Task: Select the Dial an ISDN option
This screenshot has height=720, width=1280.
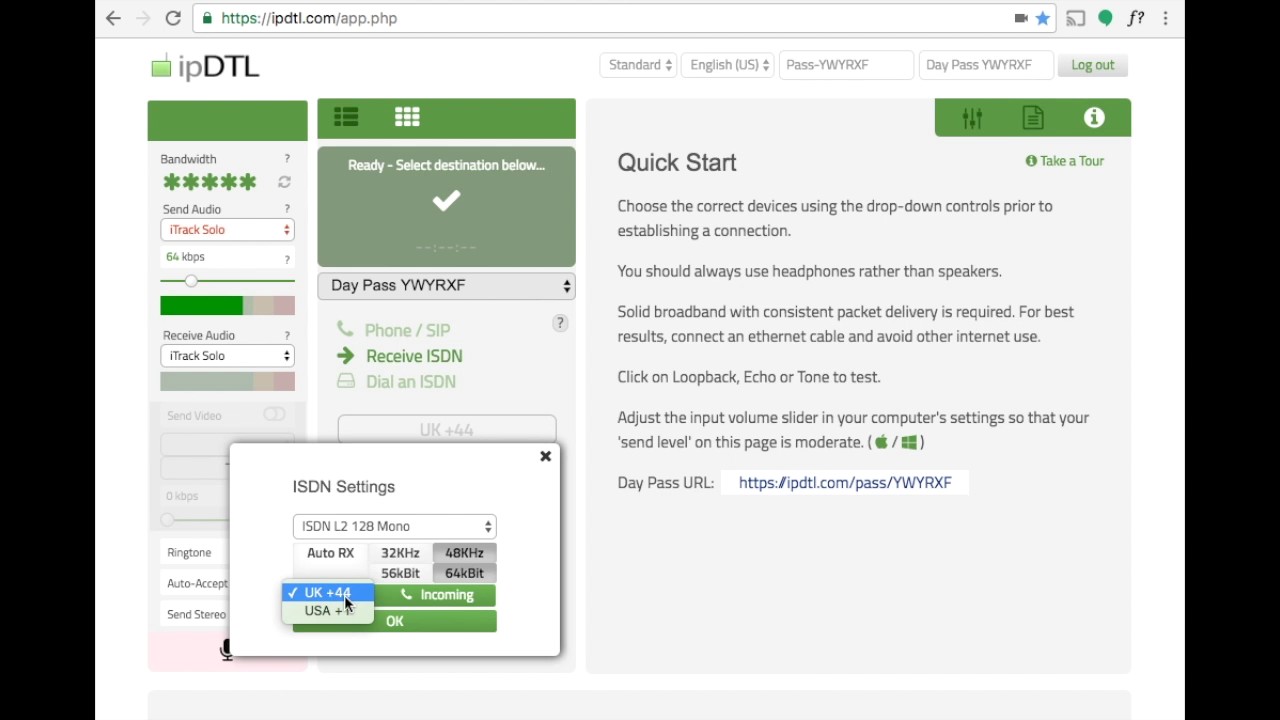Action: pos(410,382)
